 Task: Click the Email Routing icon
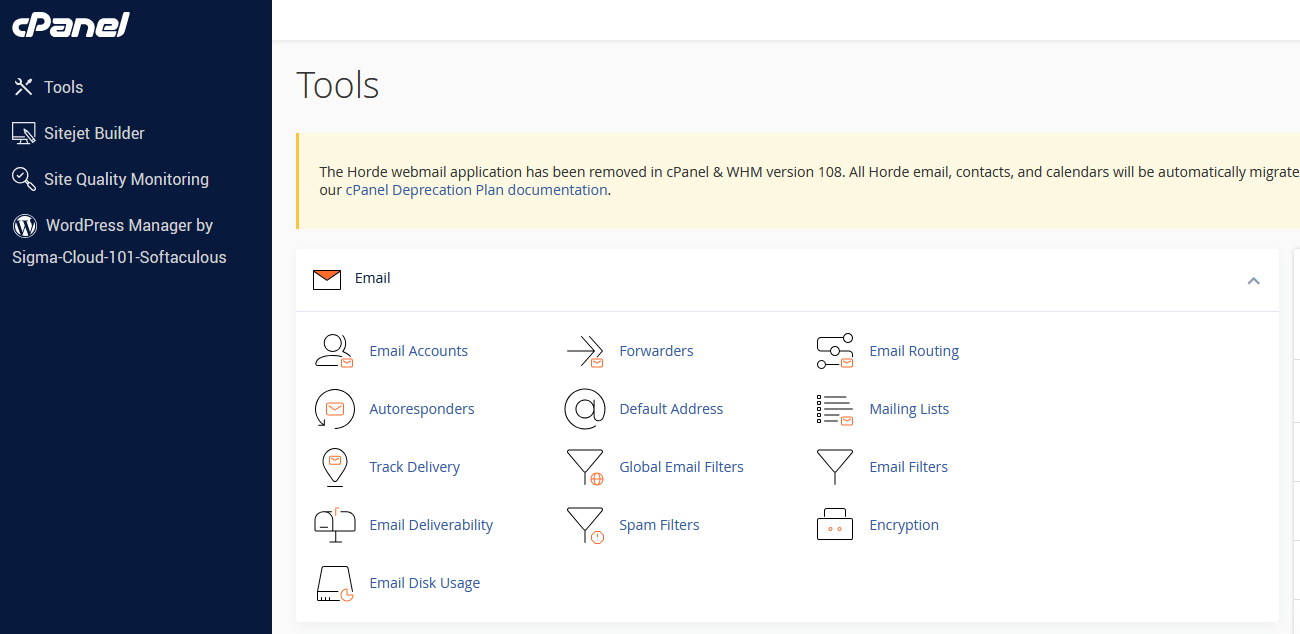(834, 351)
